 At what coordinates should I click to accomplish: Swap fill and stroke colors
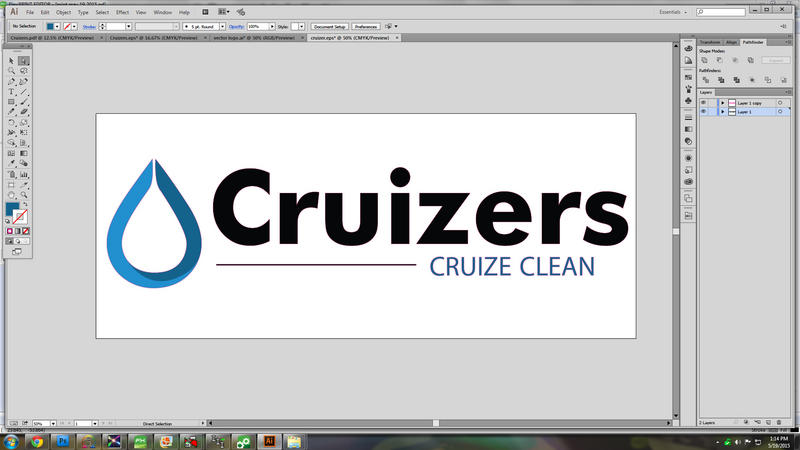pyautogui.click(x=25, y=204)
